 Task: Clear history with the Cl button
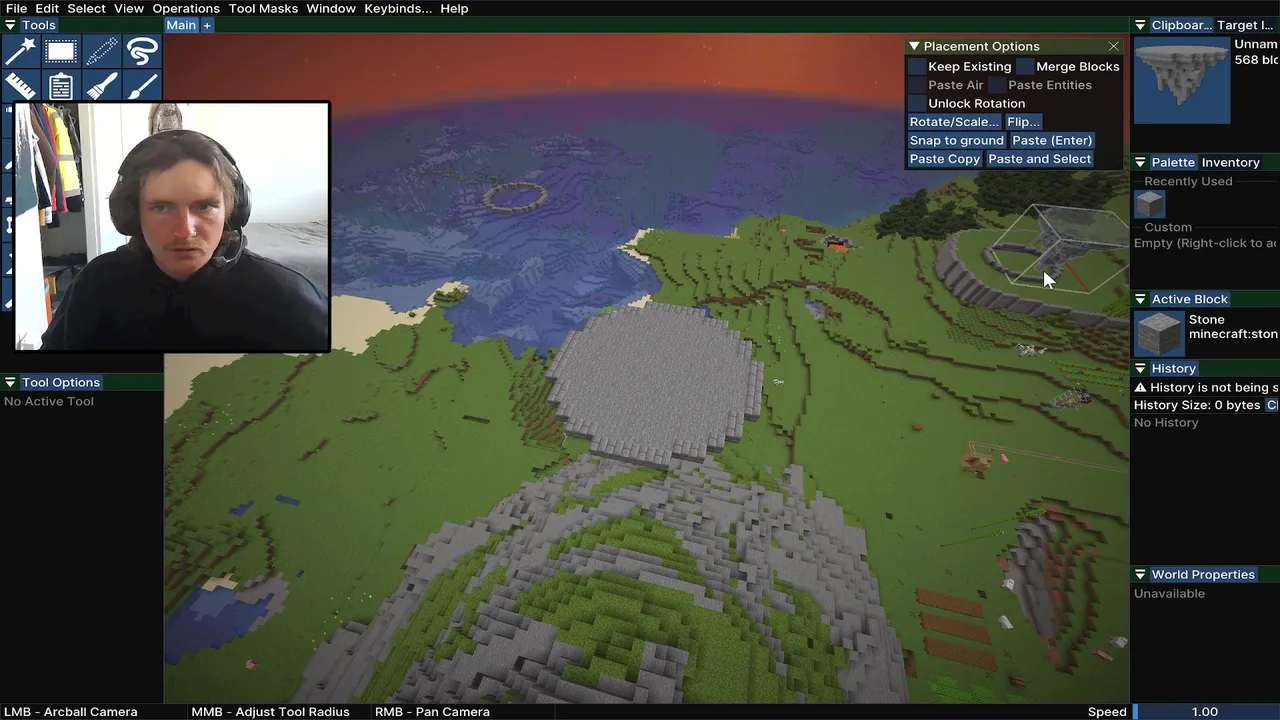click(1272, 405)
